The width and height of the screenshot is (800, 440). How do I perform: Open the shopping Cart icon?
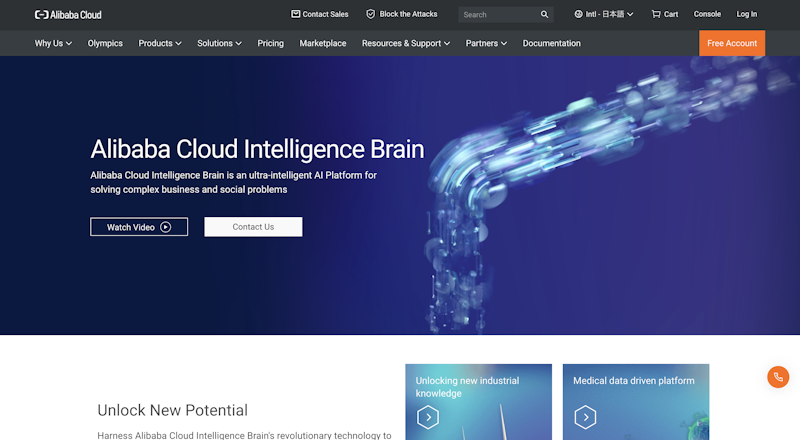click(x=656, y=15)
